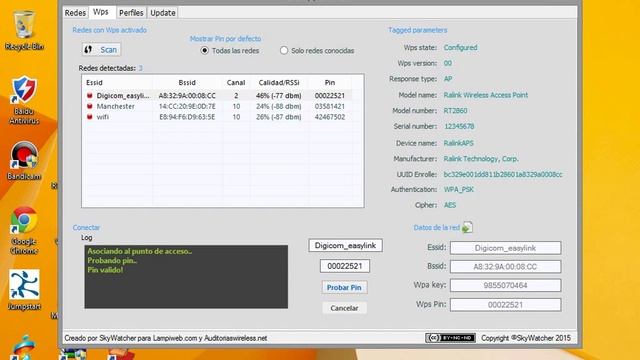The height and width of the screenshot is (360, 640).
Task: Click the Ralink Wireless Access Point model name
Action: click(x=486, y=95)
